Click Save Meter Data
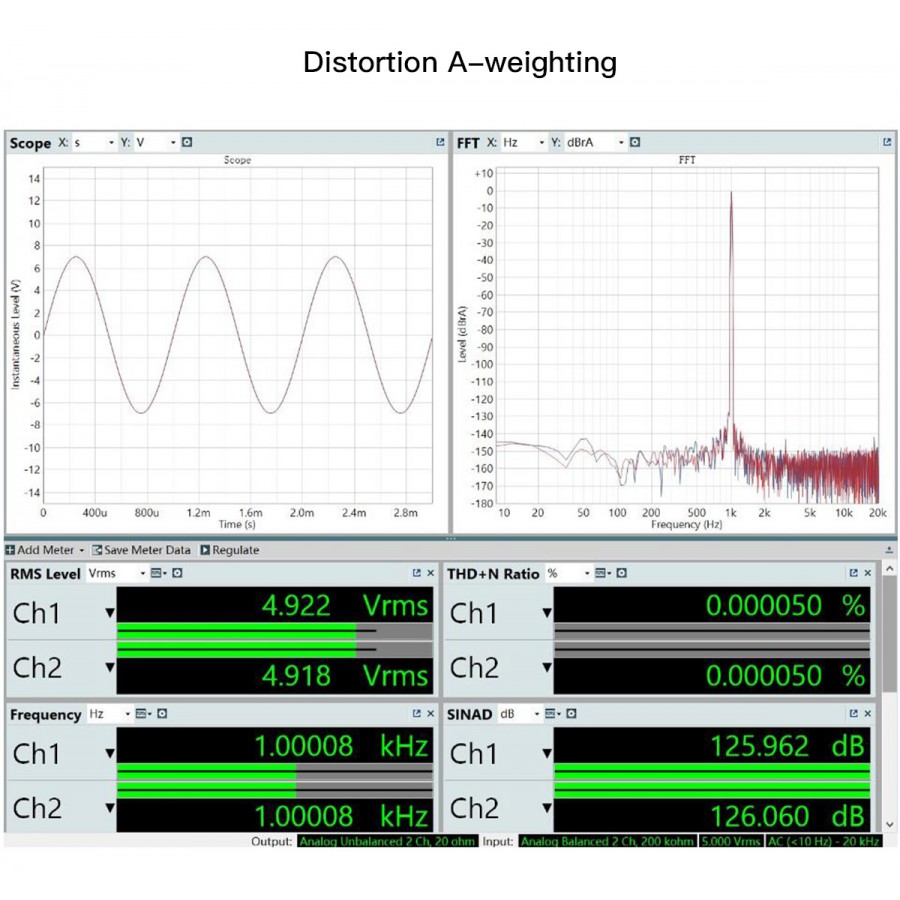 click(x=141, y=550)
